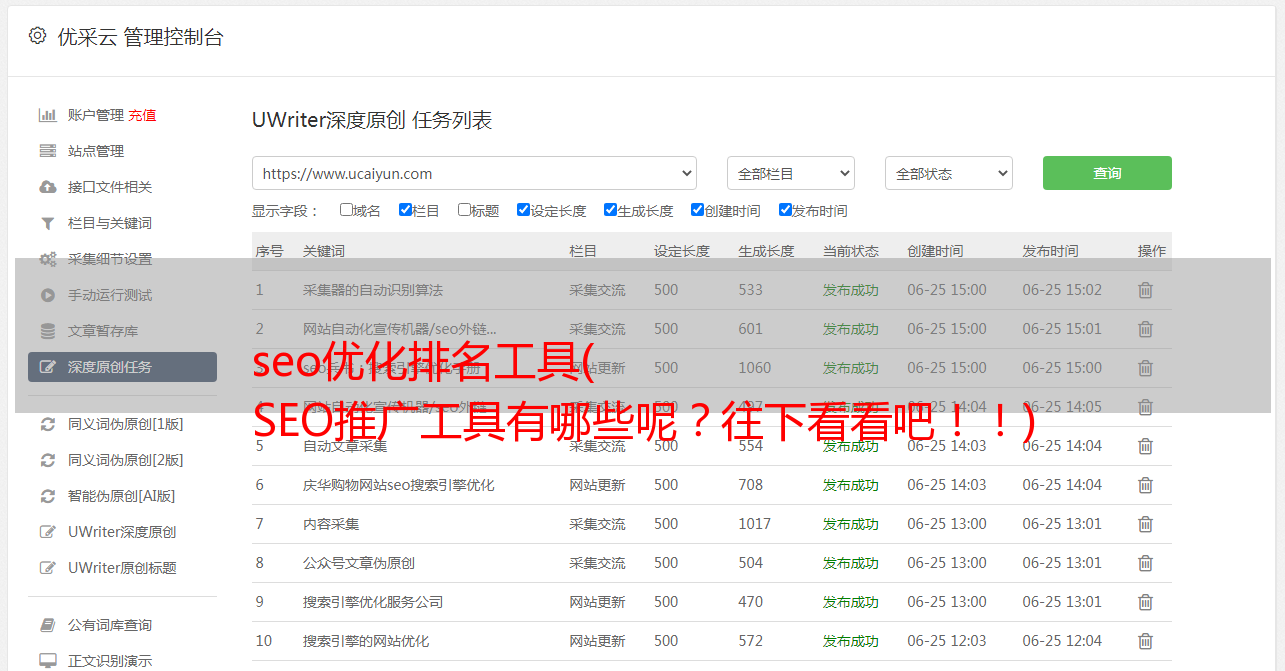Delete row 8 公众号文章伪原创 task

click(x=1146, y=563)
